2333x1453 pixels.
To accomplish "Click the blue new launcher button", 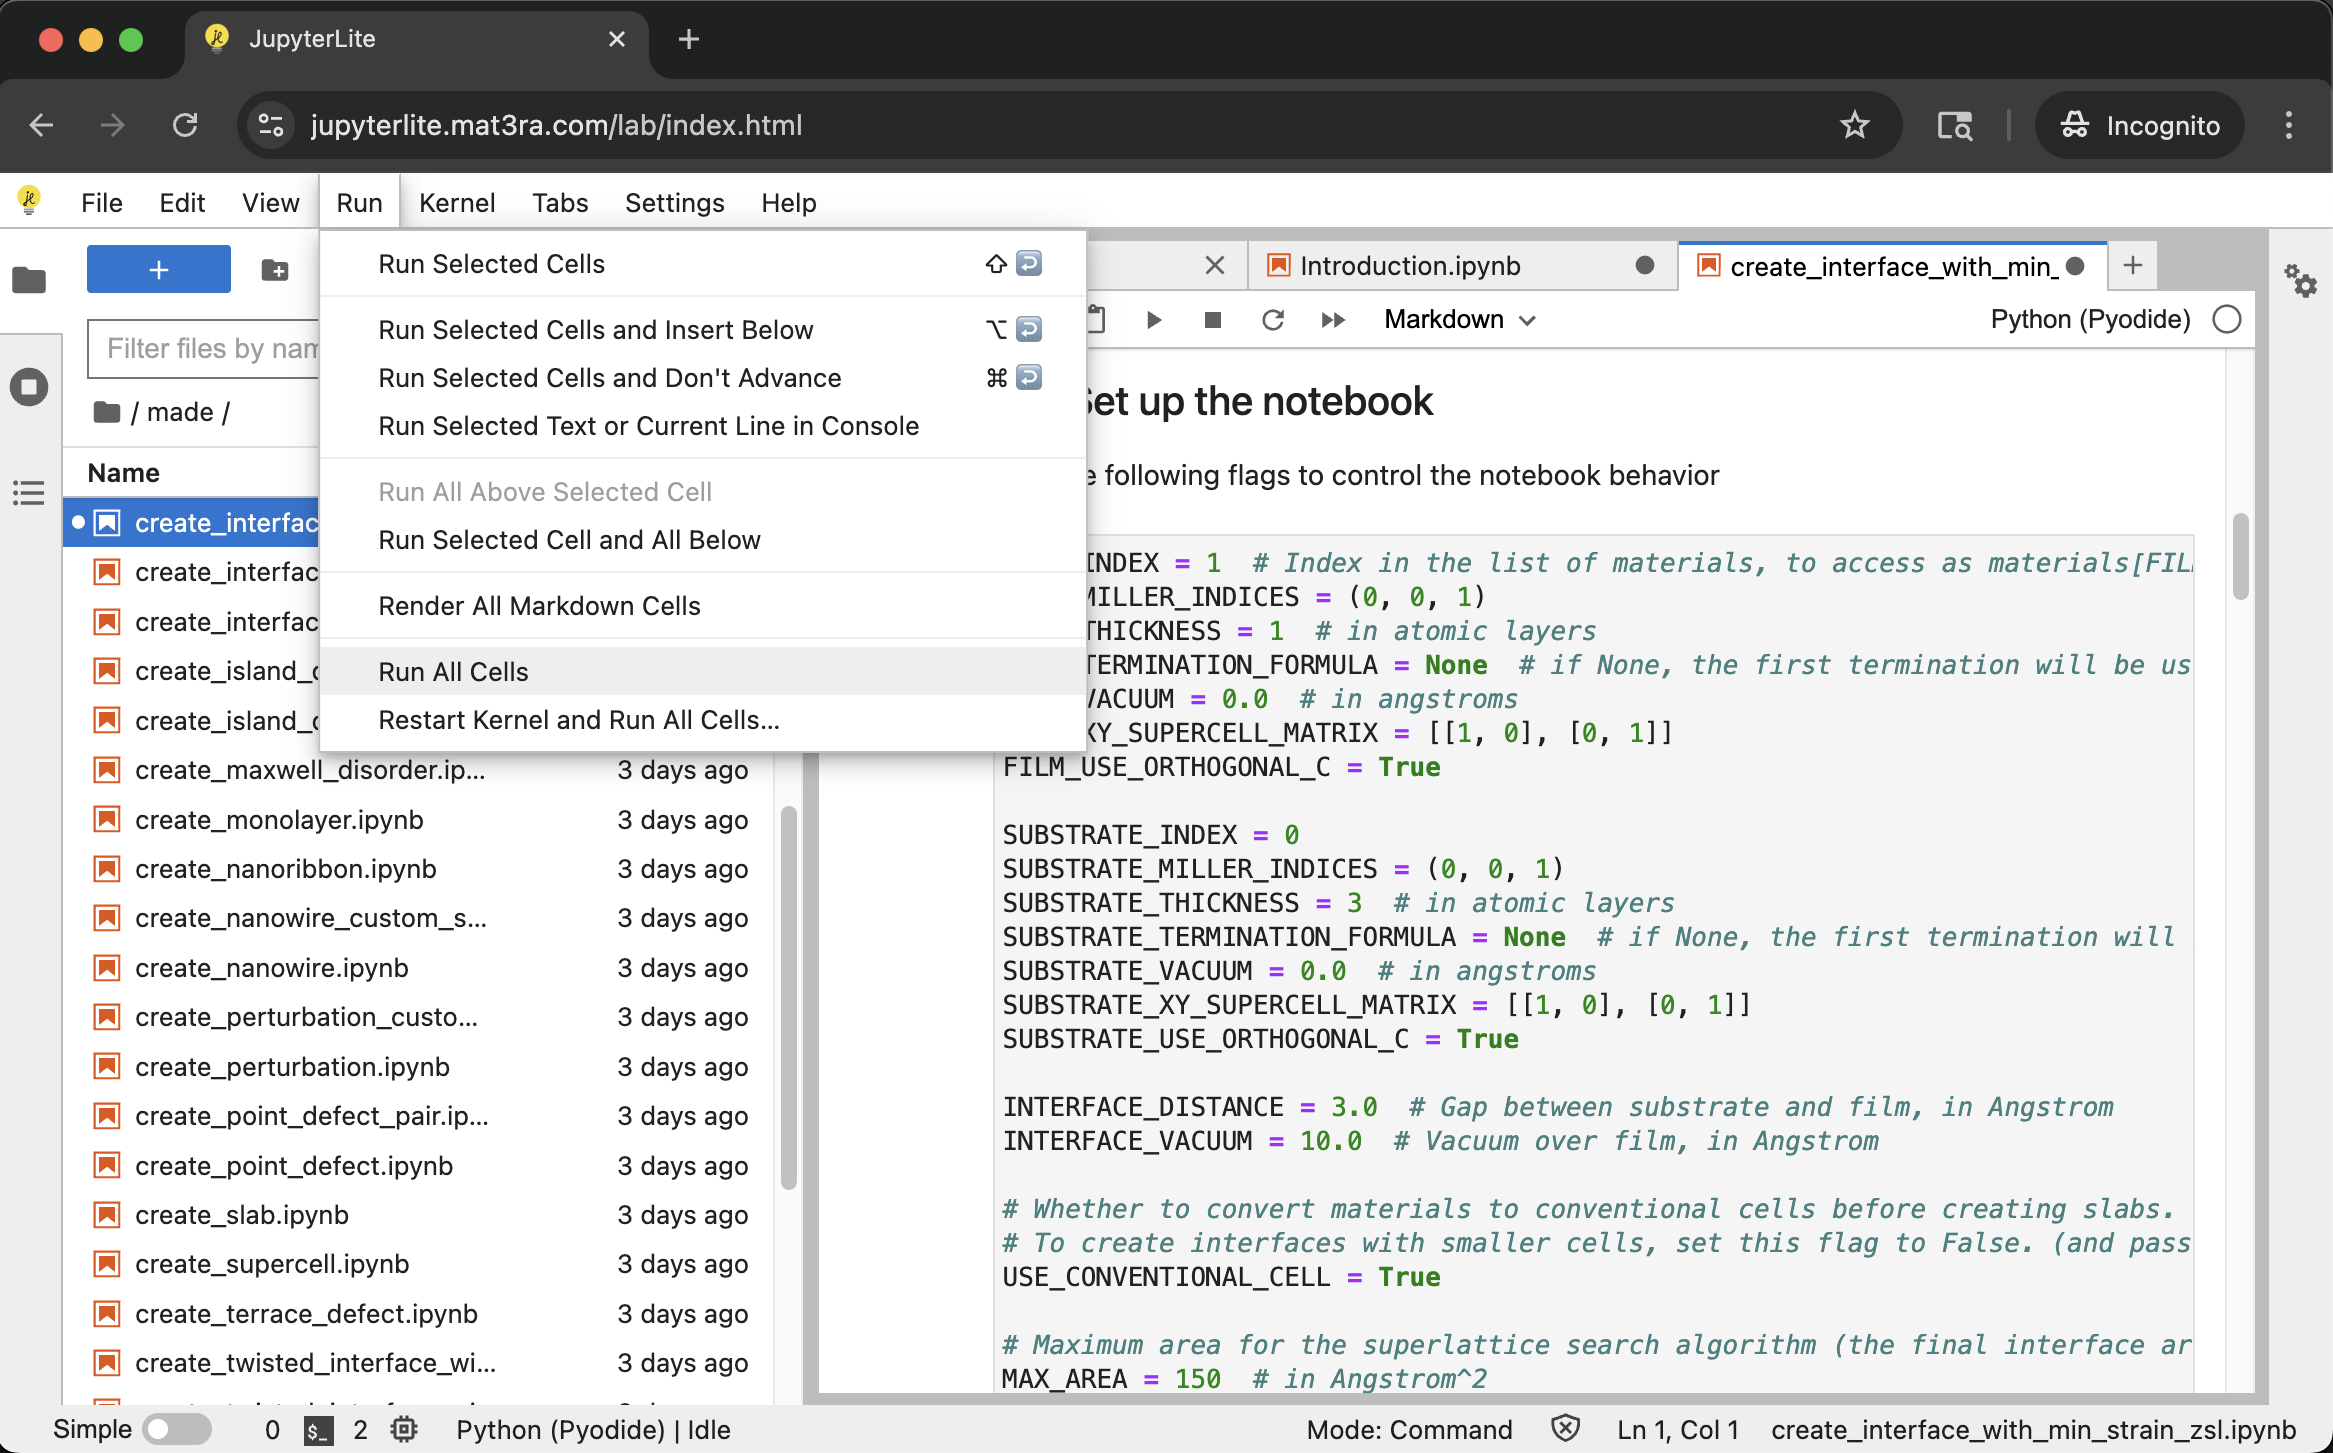I will (158, 270).
